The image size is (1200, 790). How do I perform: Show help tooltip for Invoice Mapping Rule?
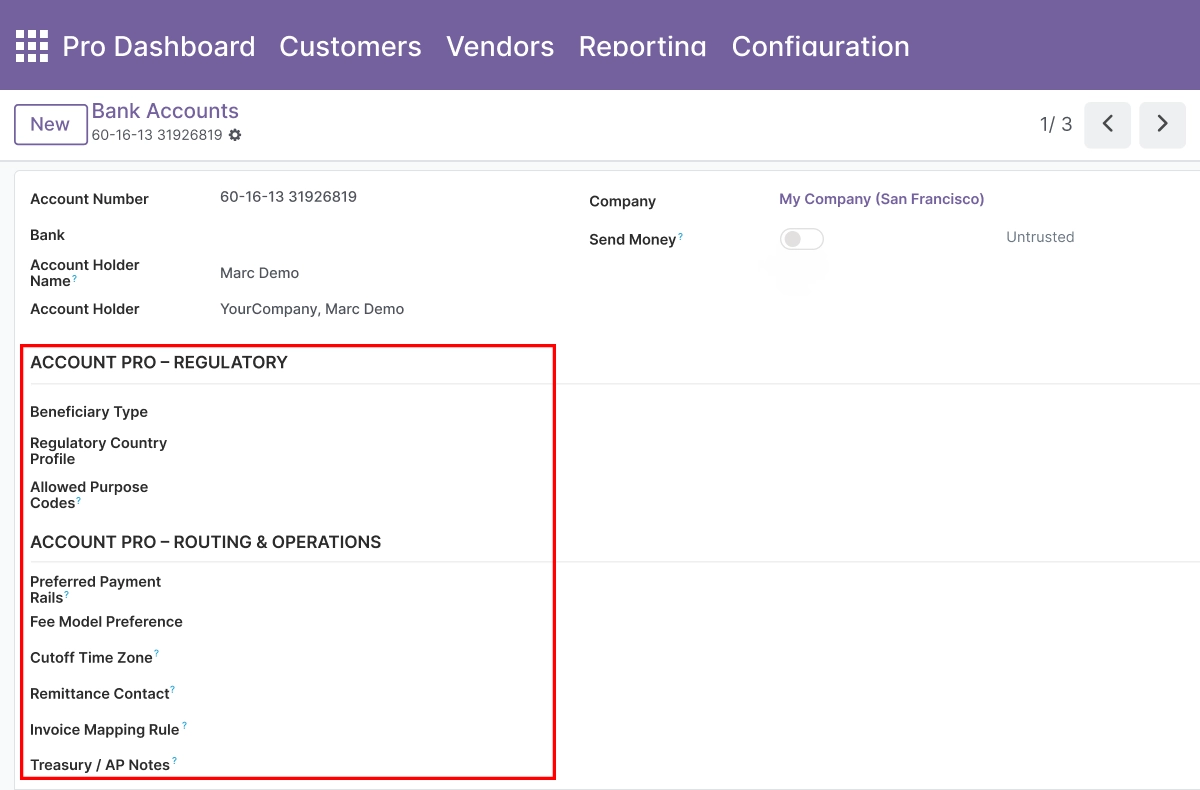tap(184, 726)
